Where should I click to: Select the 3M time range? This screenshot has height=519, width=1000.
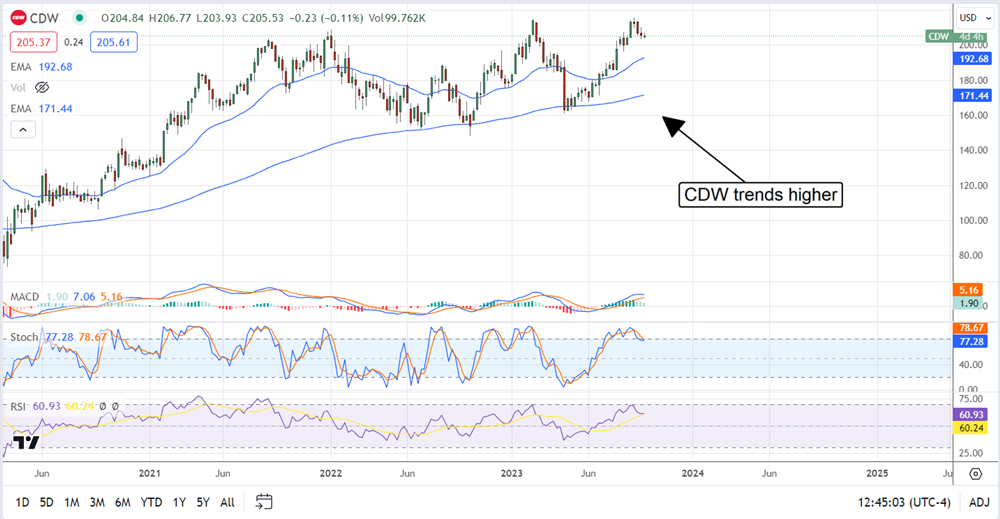tap(97, 502)
